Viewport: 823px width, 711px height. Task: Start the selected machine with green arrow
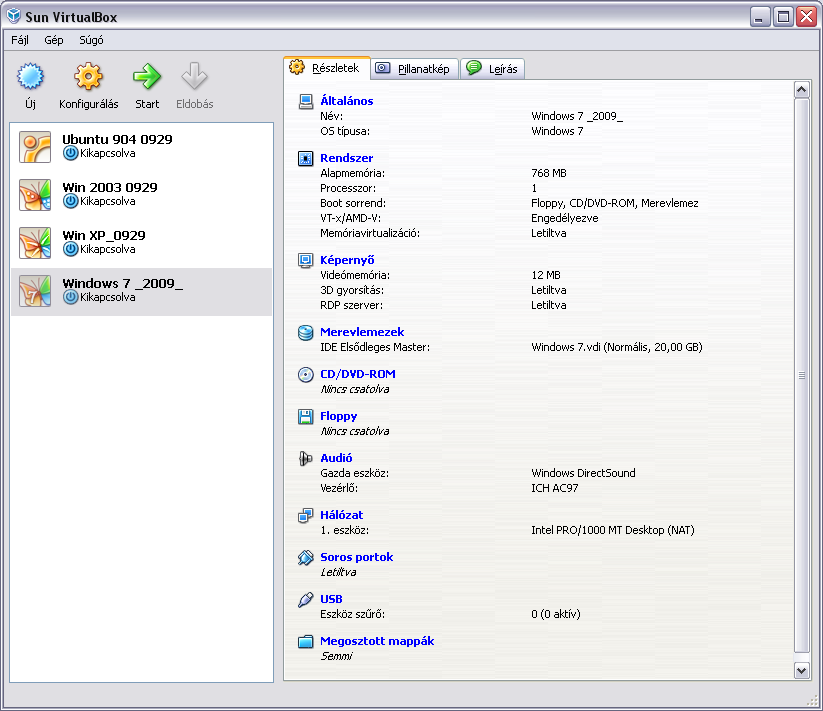pos(147,76)
